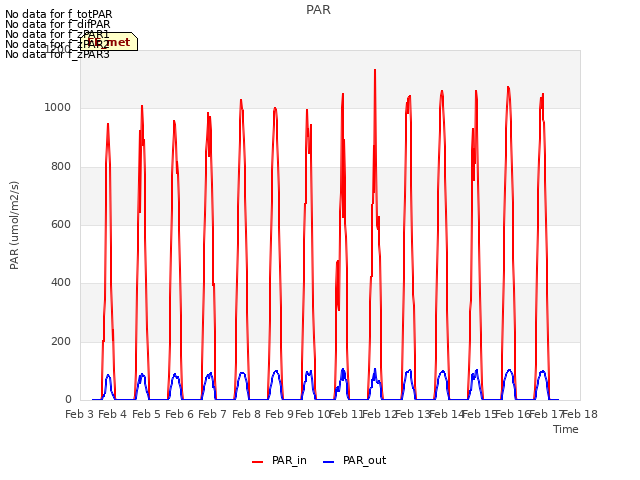Click the y-axis tick 1000
The width and height of the screenshot is (640, 480).
(x=58, y=108)
